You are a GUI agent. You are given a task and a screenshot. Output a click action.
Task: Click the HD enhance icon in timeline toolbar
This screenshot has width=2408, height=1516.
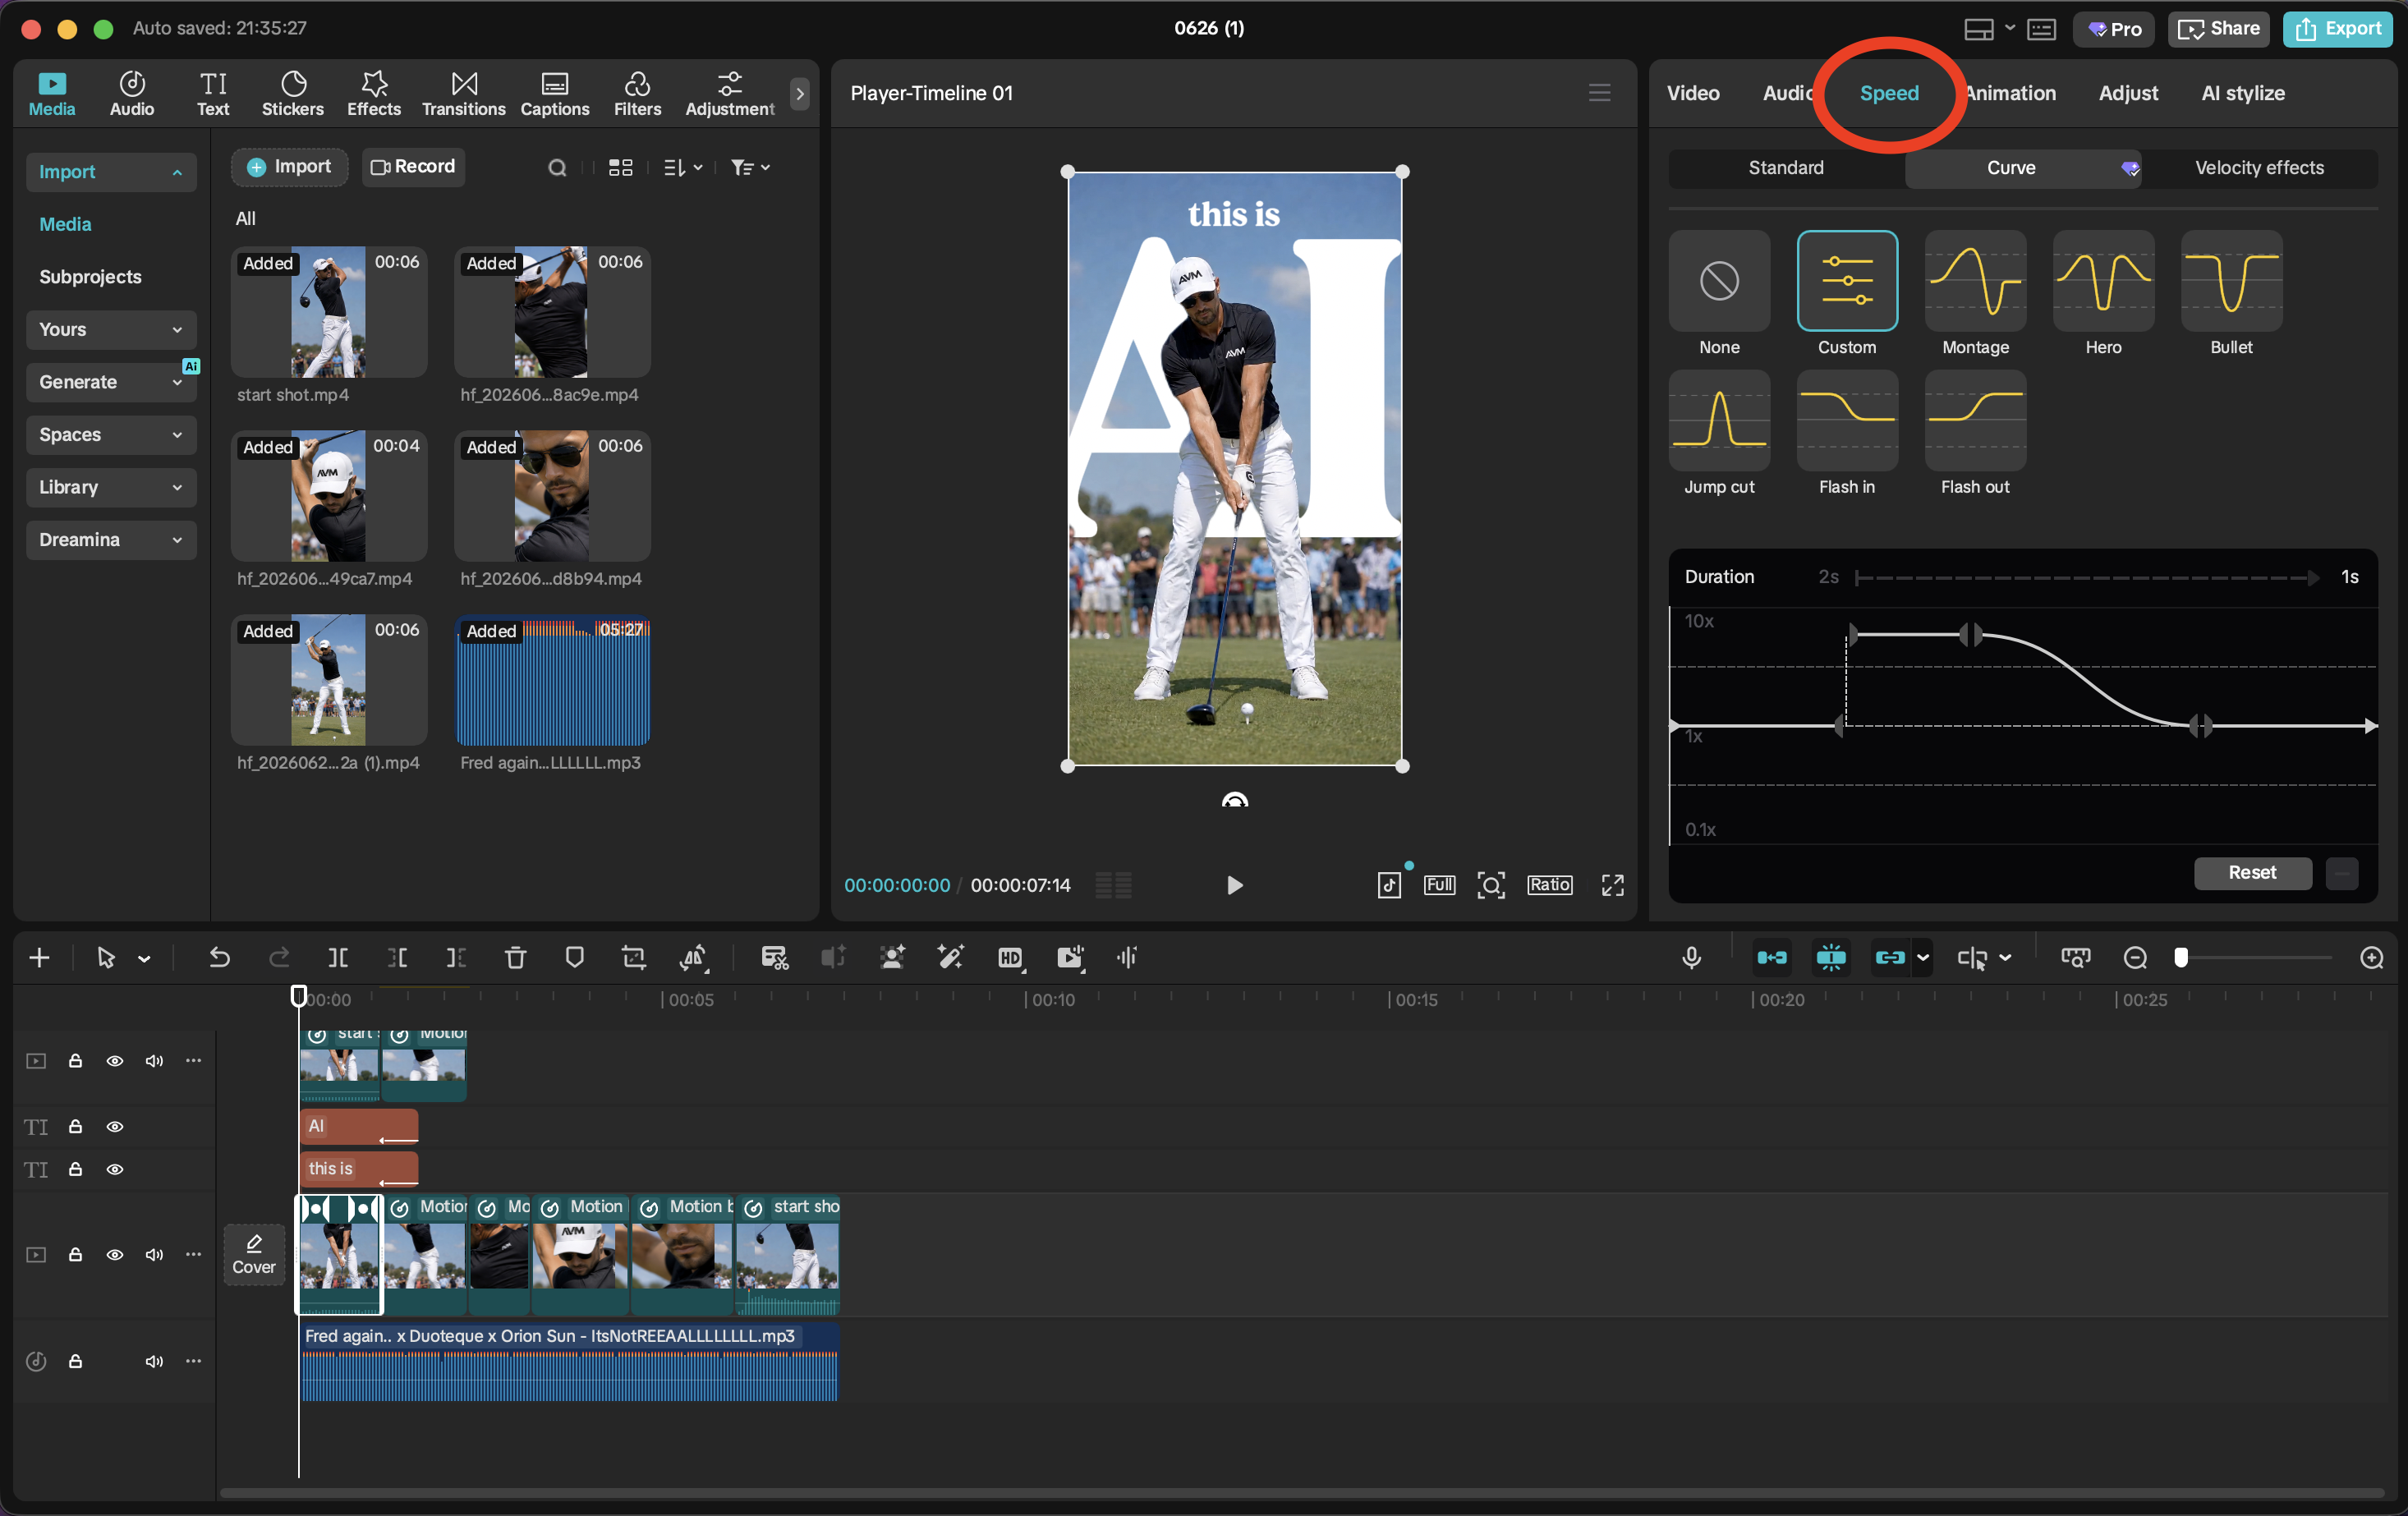[x=1010, y=958]
